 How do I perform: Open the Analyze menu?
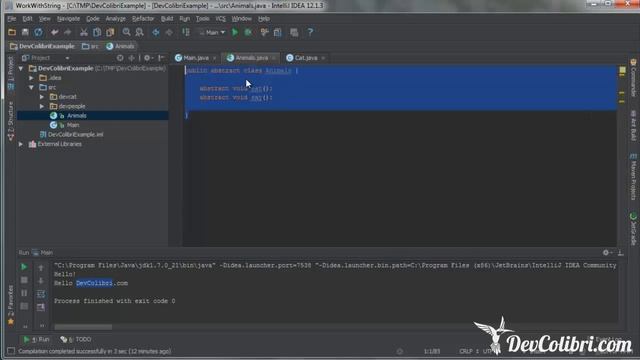[x=116, y=19]
